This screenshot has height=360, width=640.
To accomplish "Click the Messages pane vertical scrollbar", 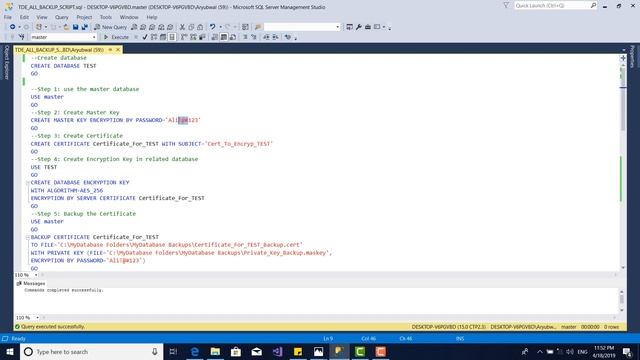I will pyautogui.click(x=622, y=301).
